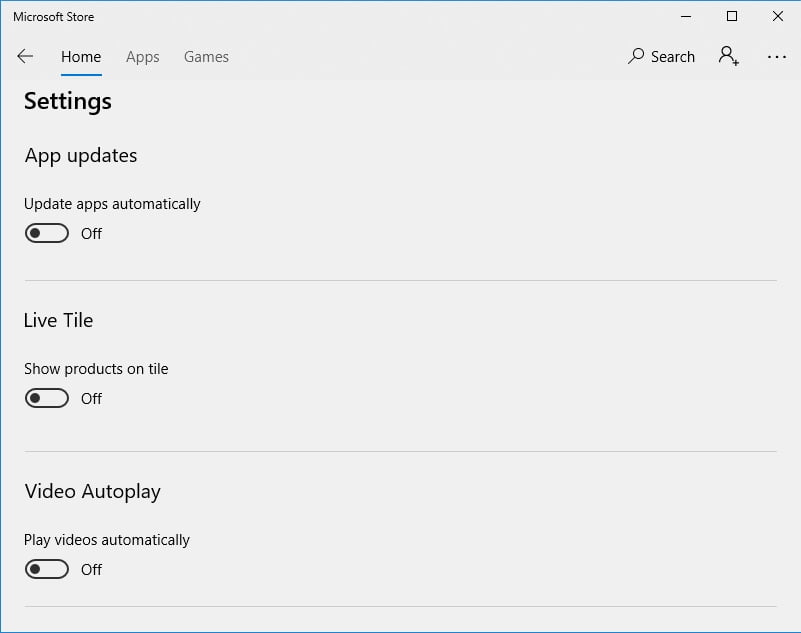801x633 pixels.
Task: Enable Update apps automatically
Action: [x=46, y=232]
